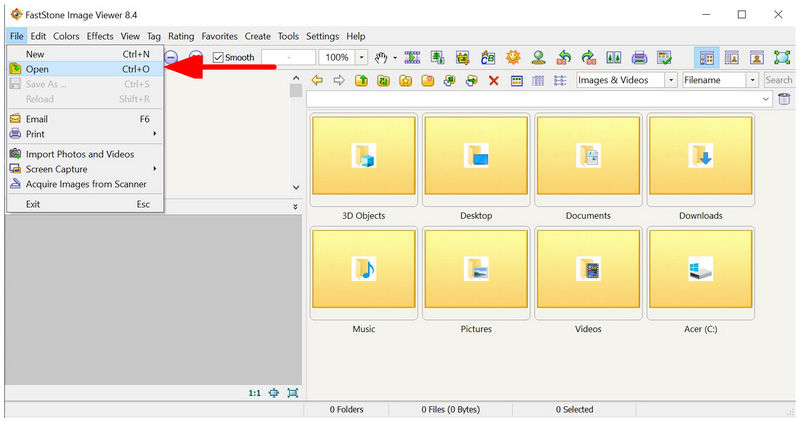Click the tree scrollbar up arrow
The height and width of the screenshot is (422, 800).
[x=296, y=78]
